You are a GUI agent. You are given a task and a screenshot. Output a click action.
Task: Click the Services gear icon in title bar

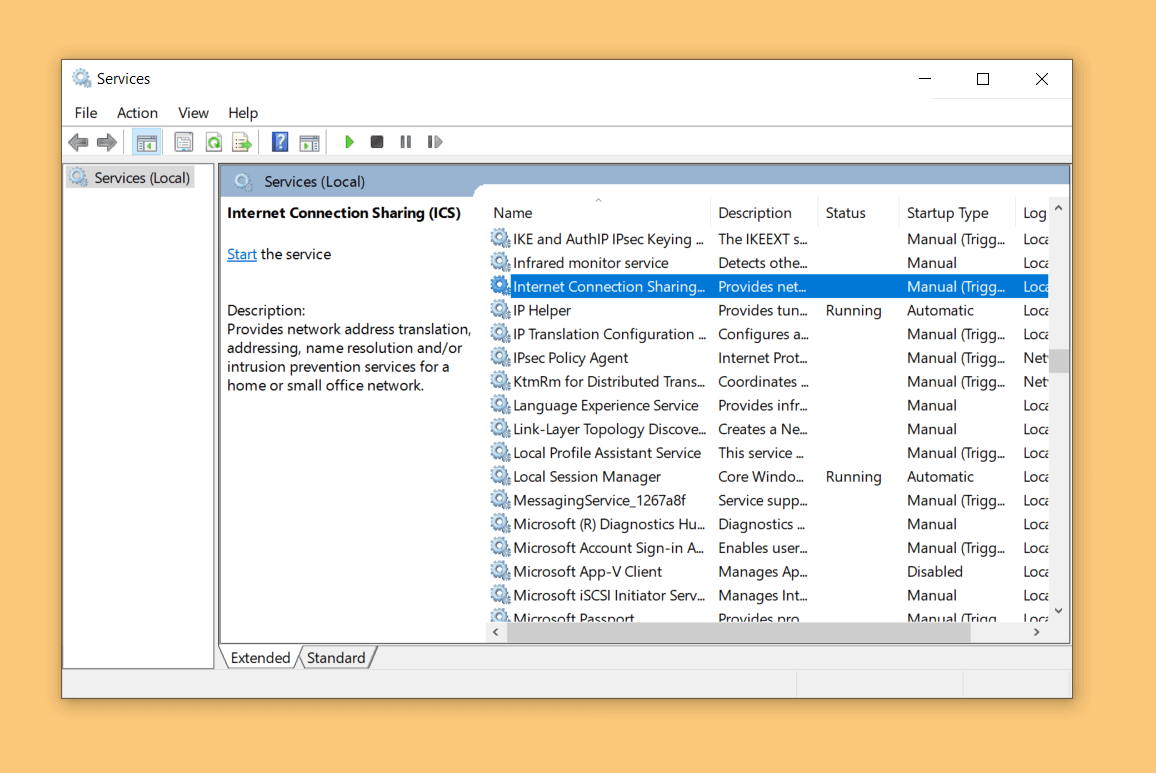81,78
